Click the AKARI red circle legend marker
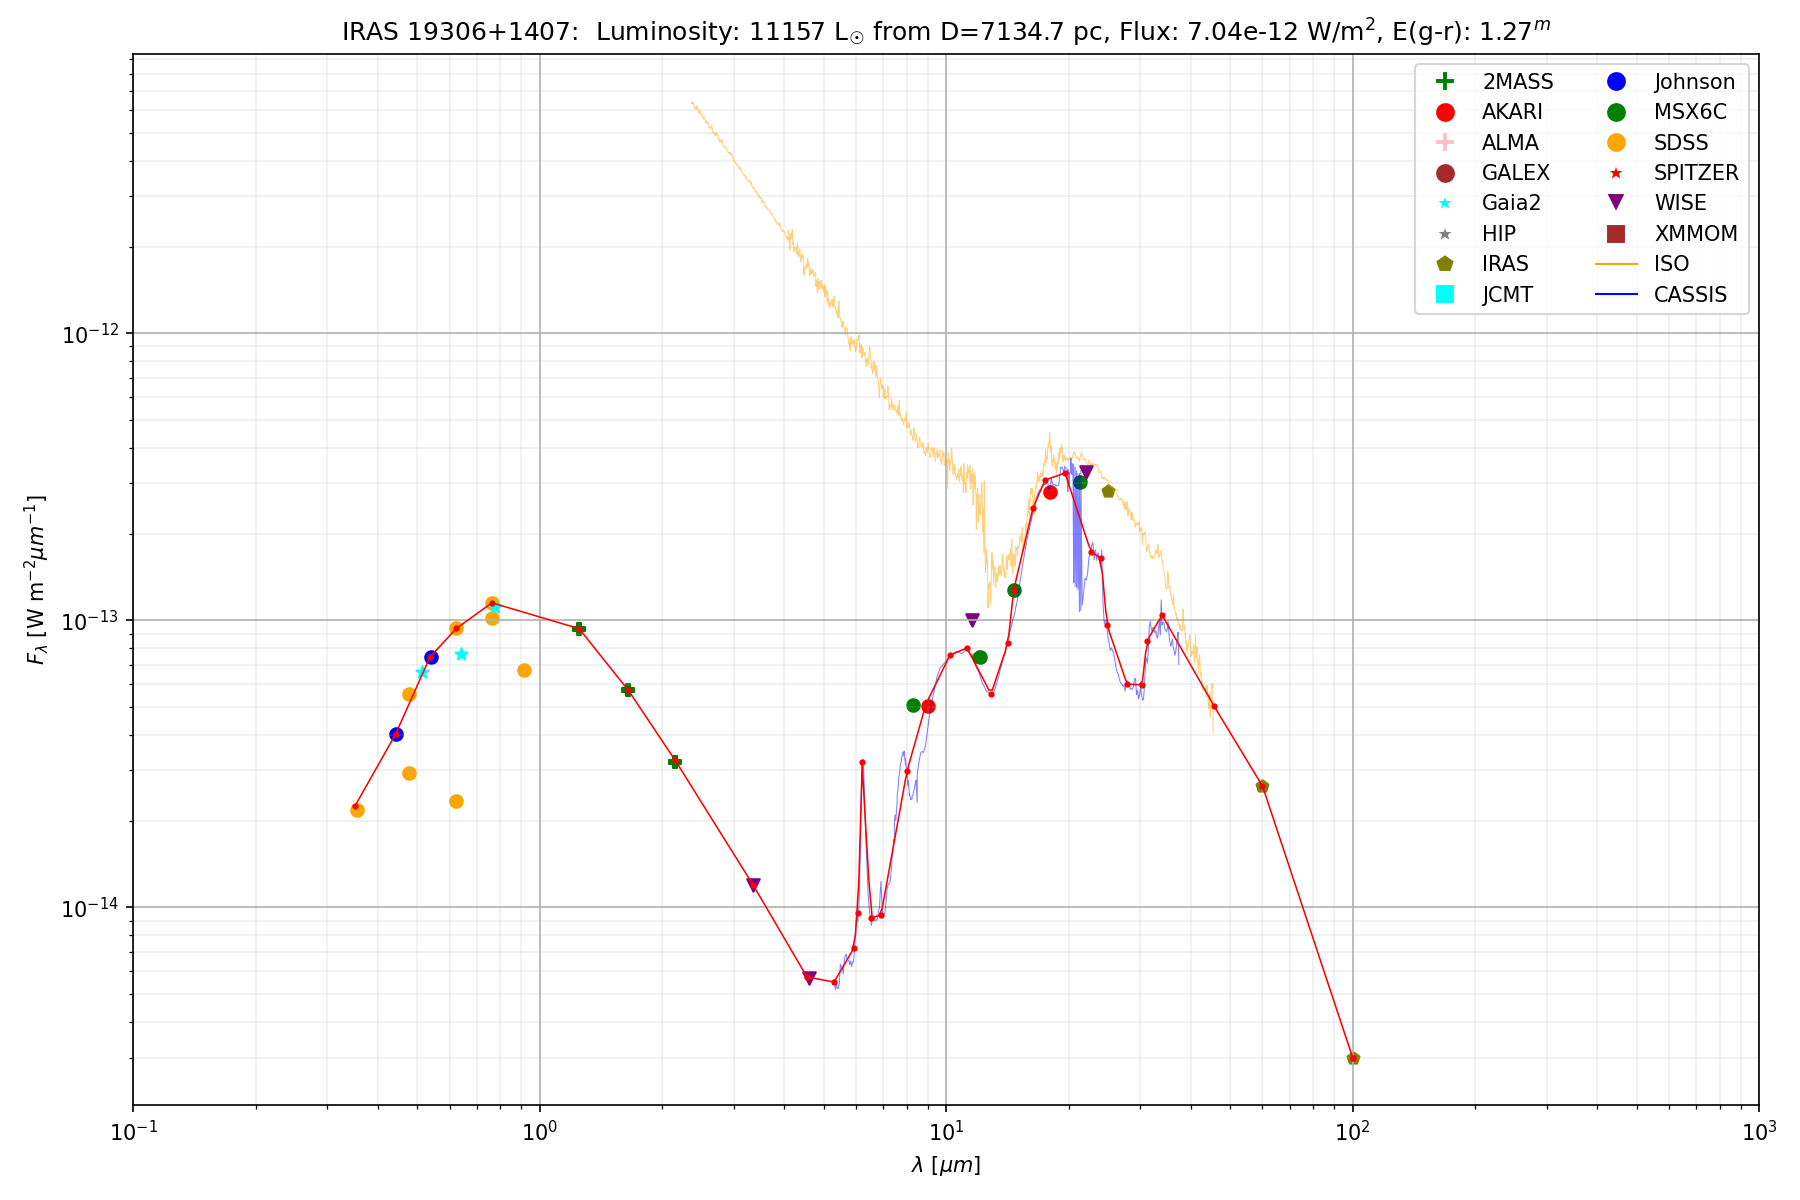1800x1200 pixels. pos(1444,112)
